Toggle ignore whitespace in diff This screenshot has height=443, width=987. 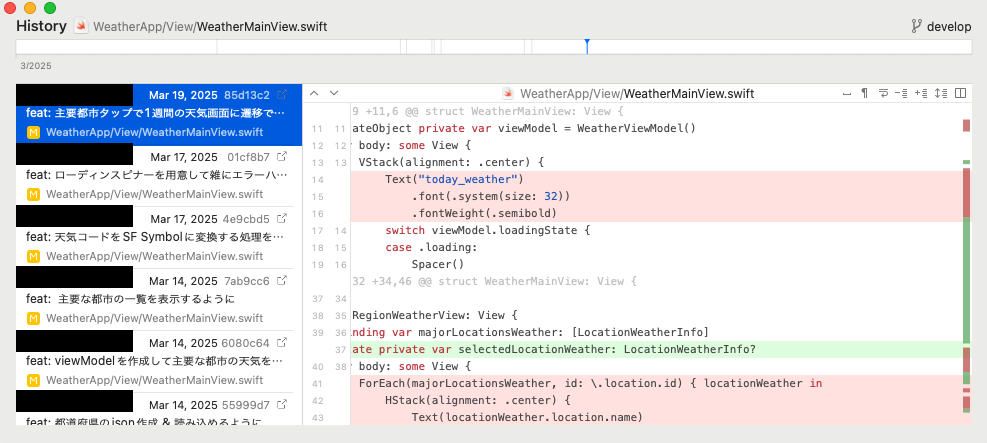[x=847, y=94]
